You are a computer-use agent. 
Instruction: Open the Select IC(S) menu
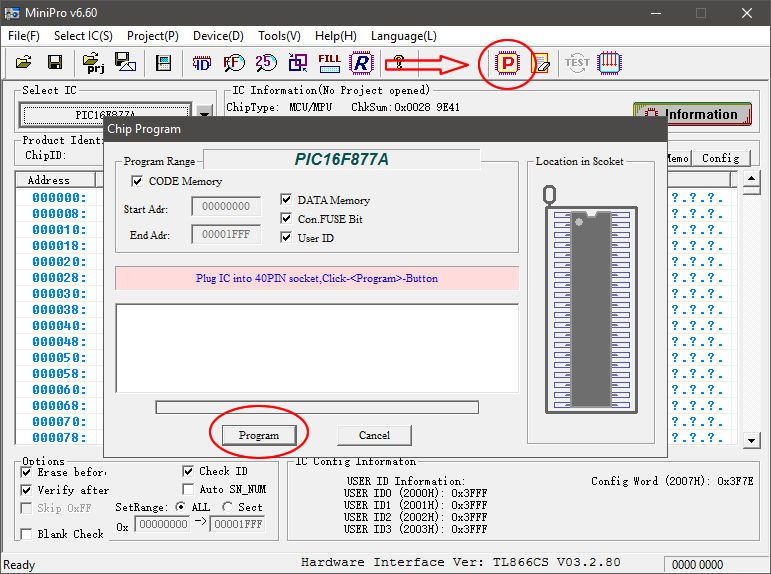coord(83,36)
